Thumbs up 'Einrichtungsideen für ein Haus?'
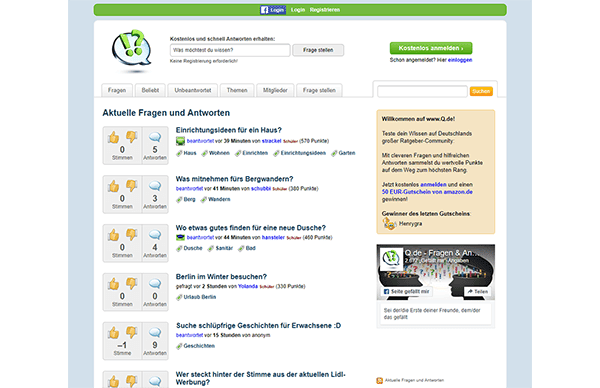Viewport: 600px width, 388px height. [114, 137]
